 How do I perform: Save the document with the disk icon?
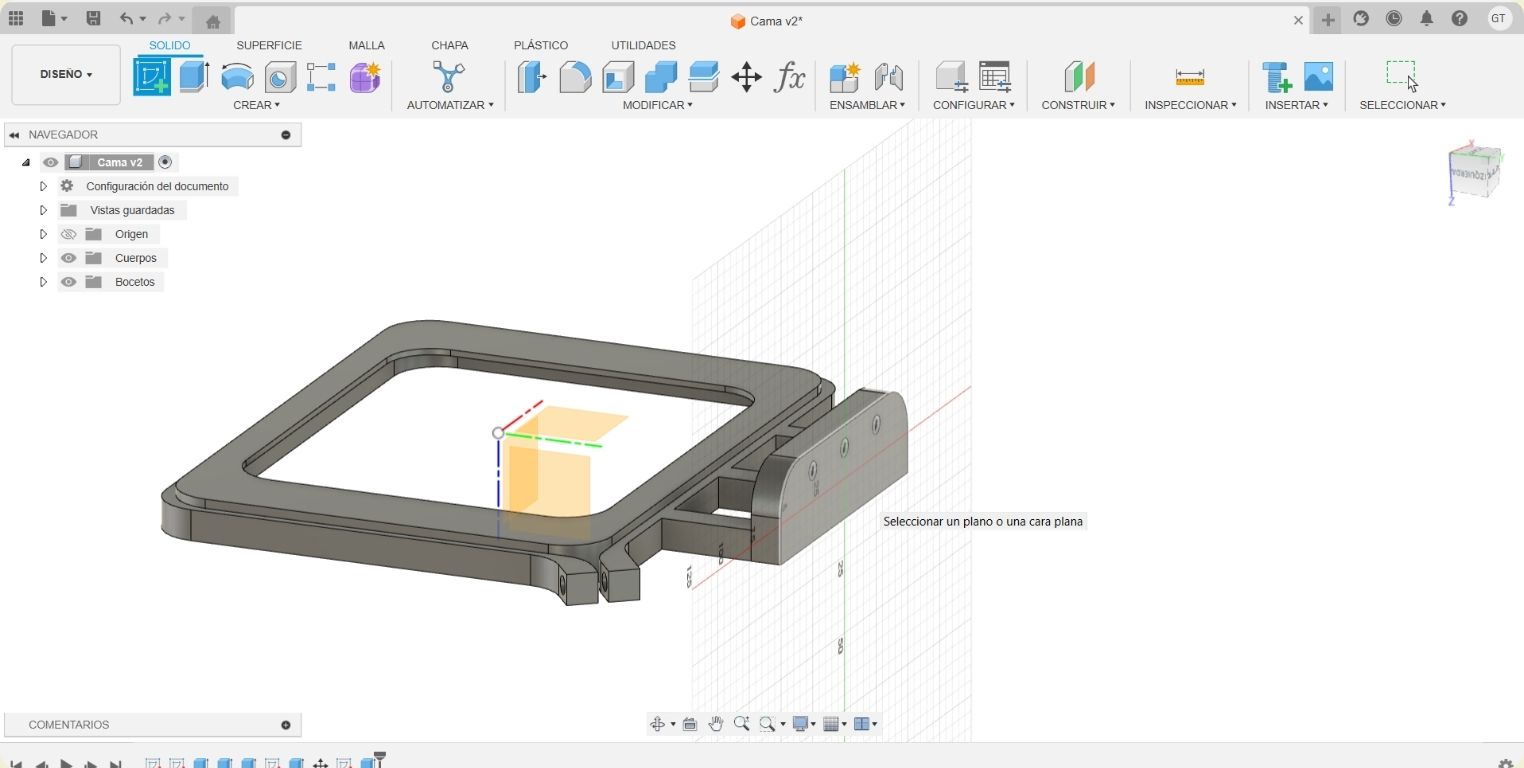[x=93, y=18]
